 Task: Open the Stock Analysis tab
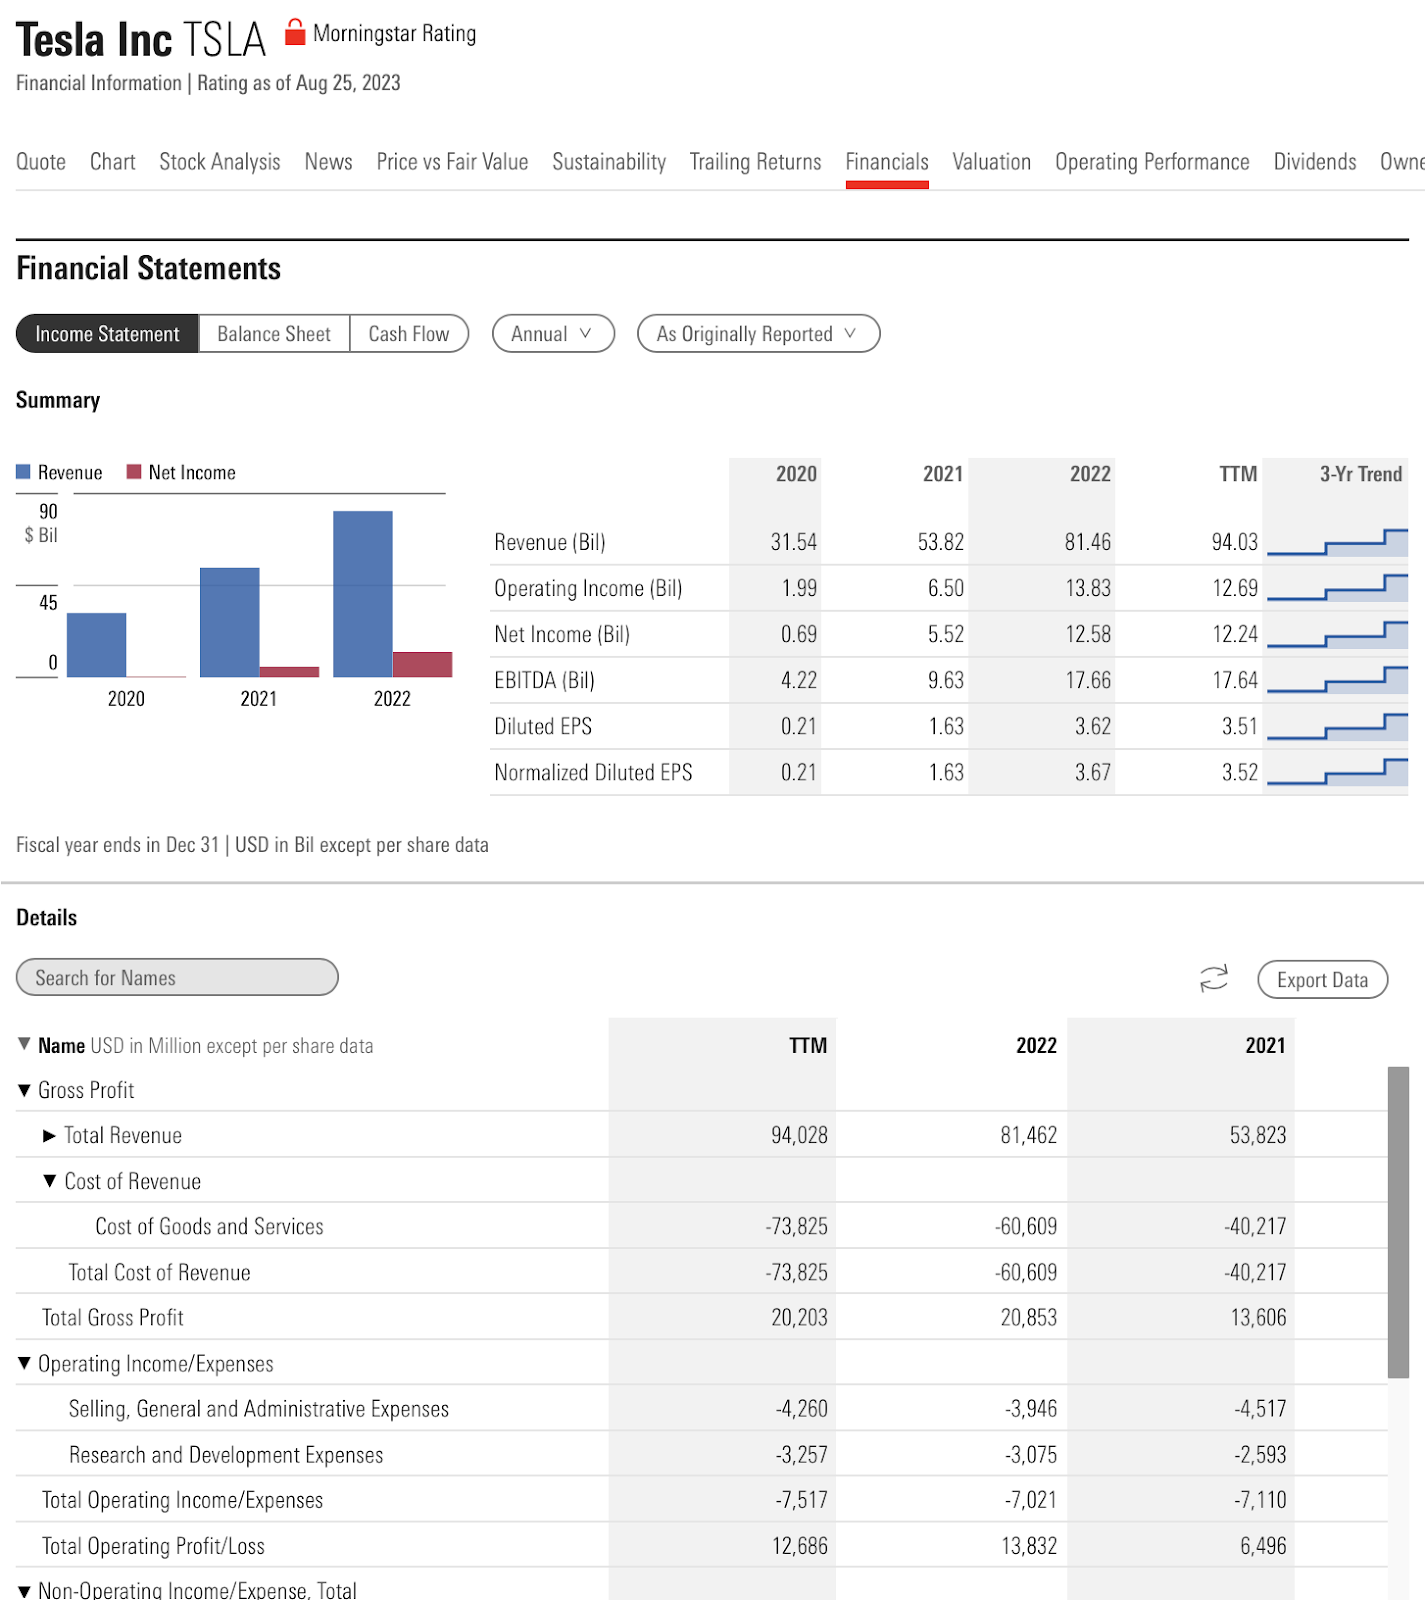[220, 162]
